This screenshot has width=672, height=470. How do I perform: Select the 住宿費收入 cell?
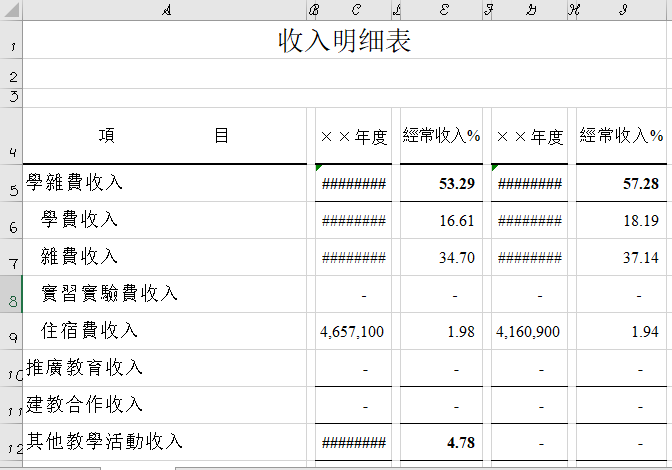[x=164, y=331]
